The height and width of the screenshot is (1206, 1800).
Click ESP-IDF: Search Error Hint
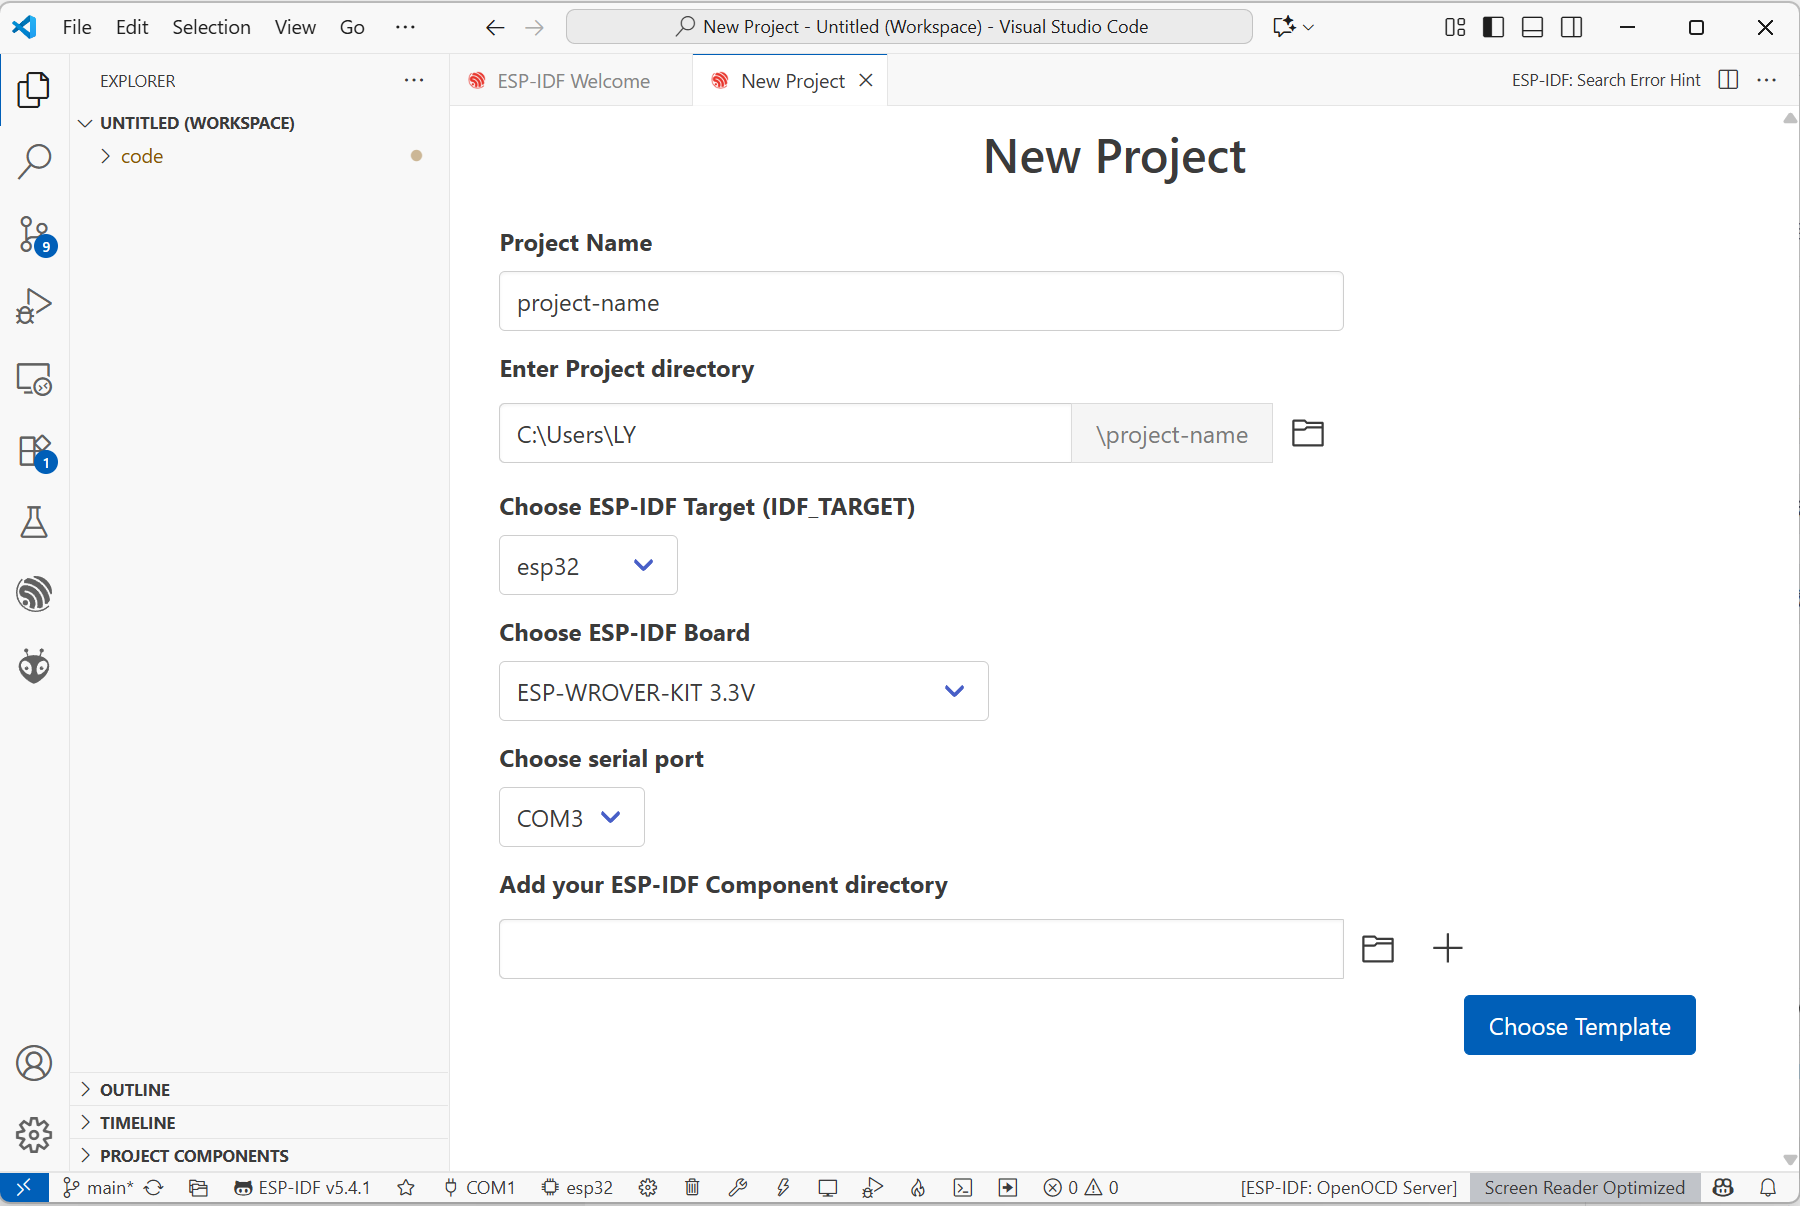[x=1606, y=80]
